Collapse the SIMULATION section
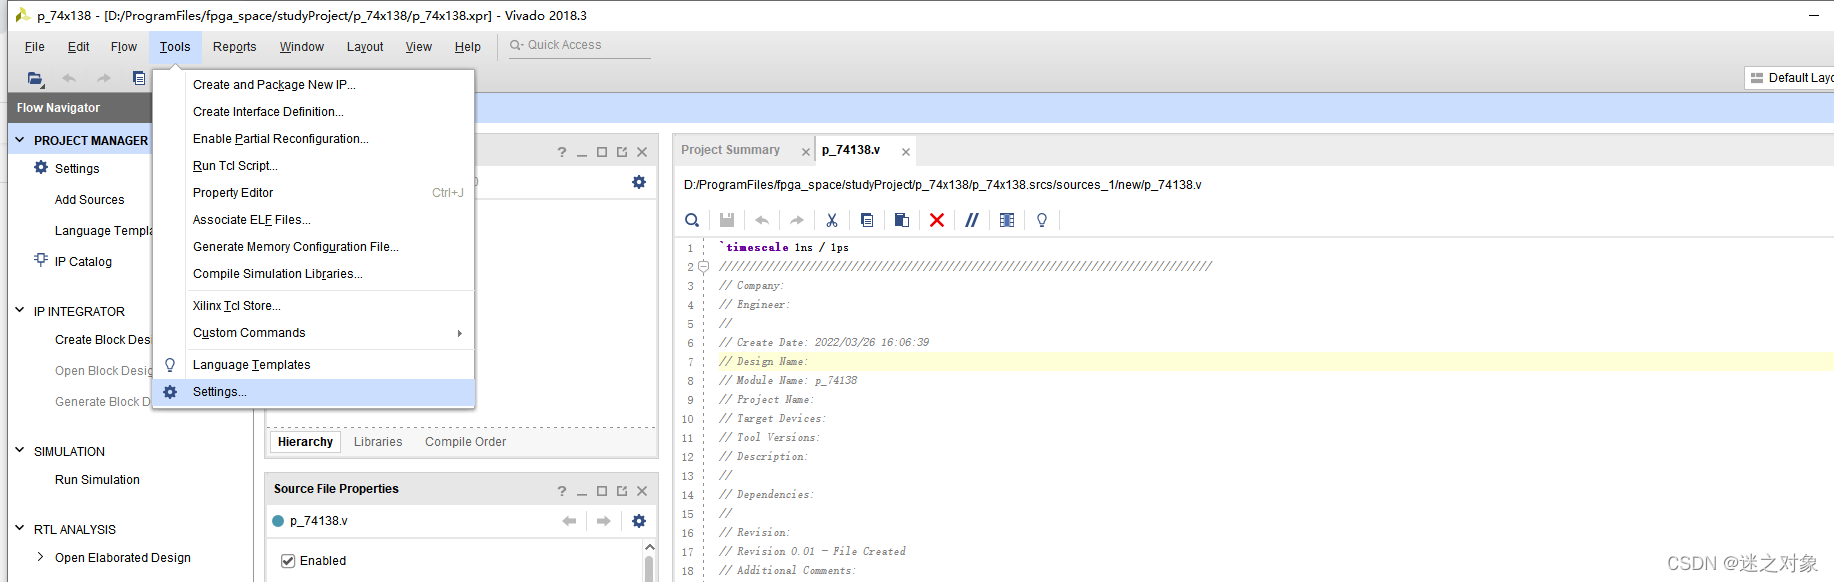The image size is (1834, 582). point(19,451)
